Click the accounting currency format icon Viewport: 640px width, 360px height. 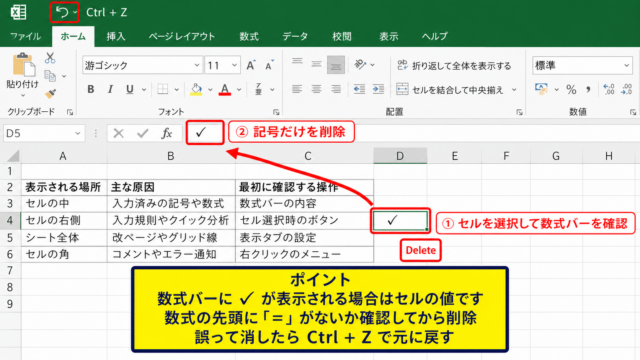542,89
